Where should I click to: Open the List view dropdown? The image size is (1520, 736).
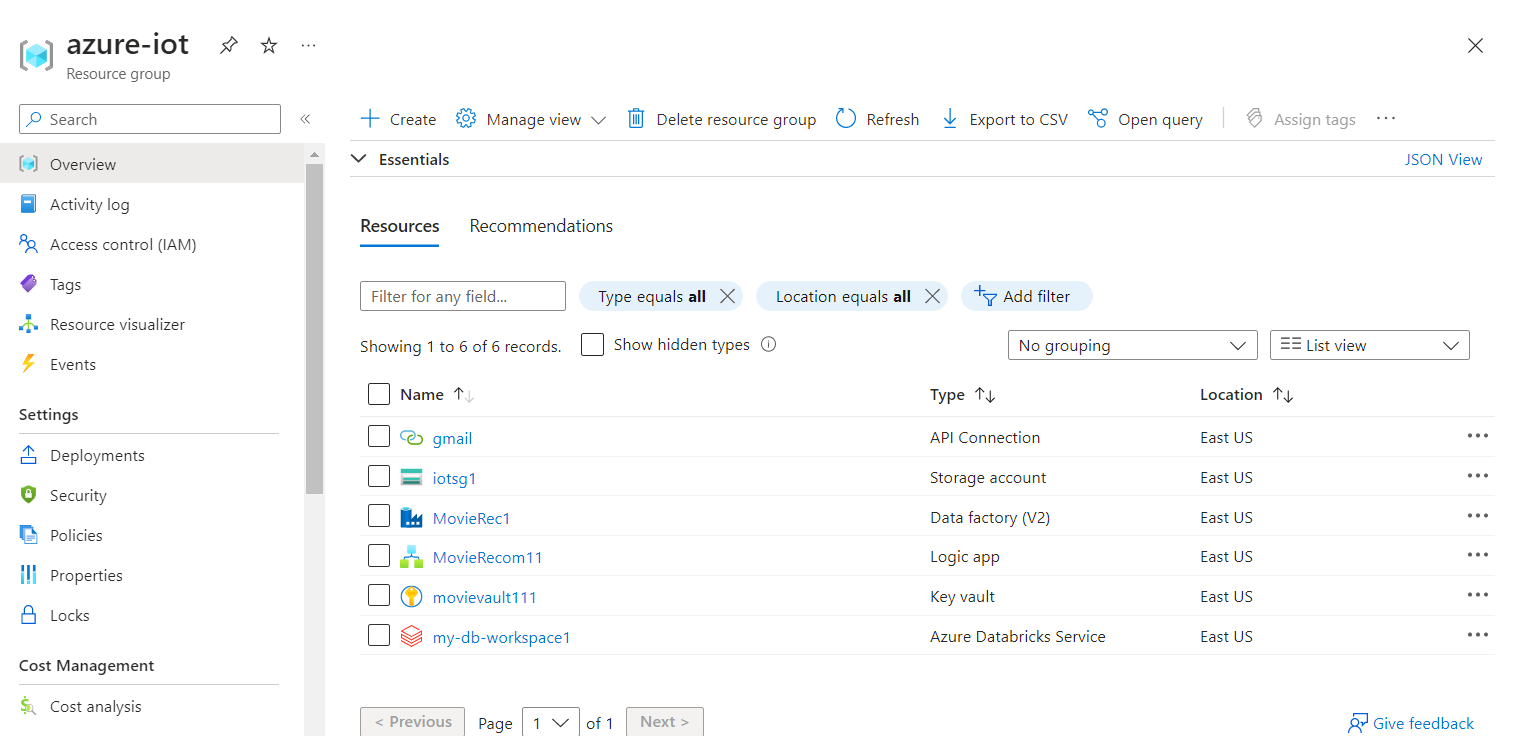pyautogui.click(x=1369, y=344)
